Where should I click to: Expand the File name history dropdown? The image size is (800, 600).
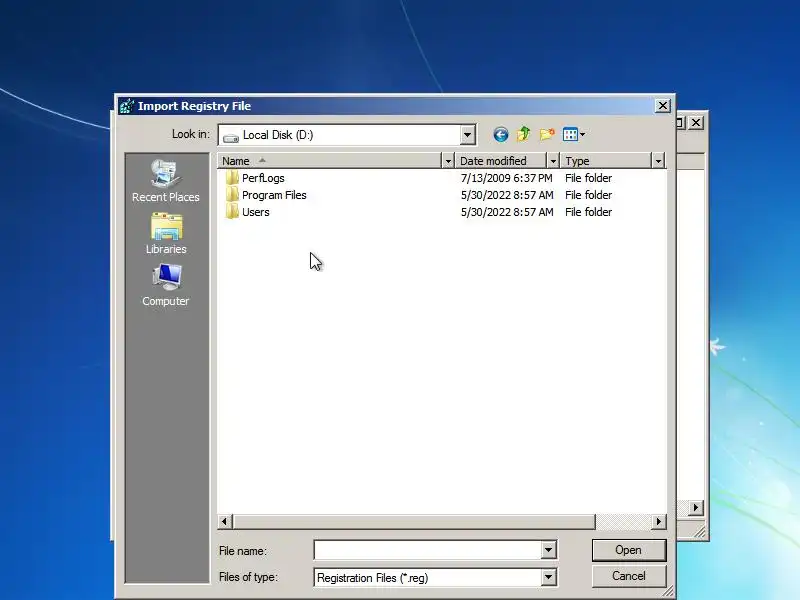[x=548, y=550]
